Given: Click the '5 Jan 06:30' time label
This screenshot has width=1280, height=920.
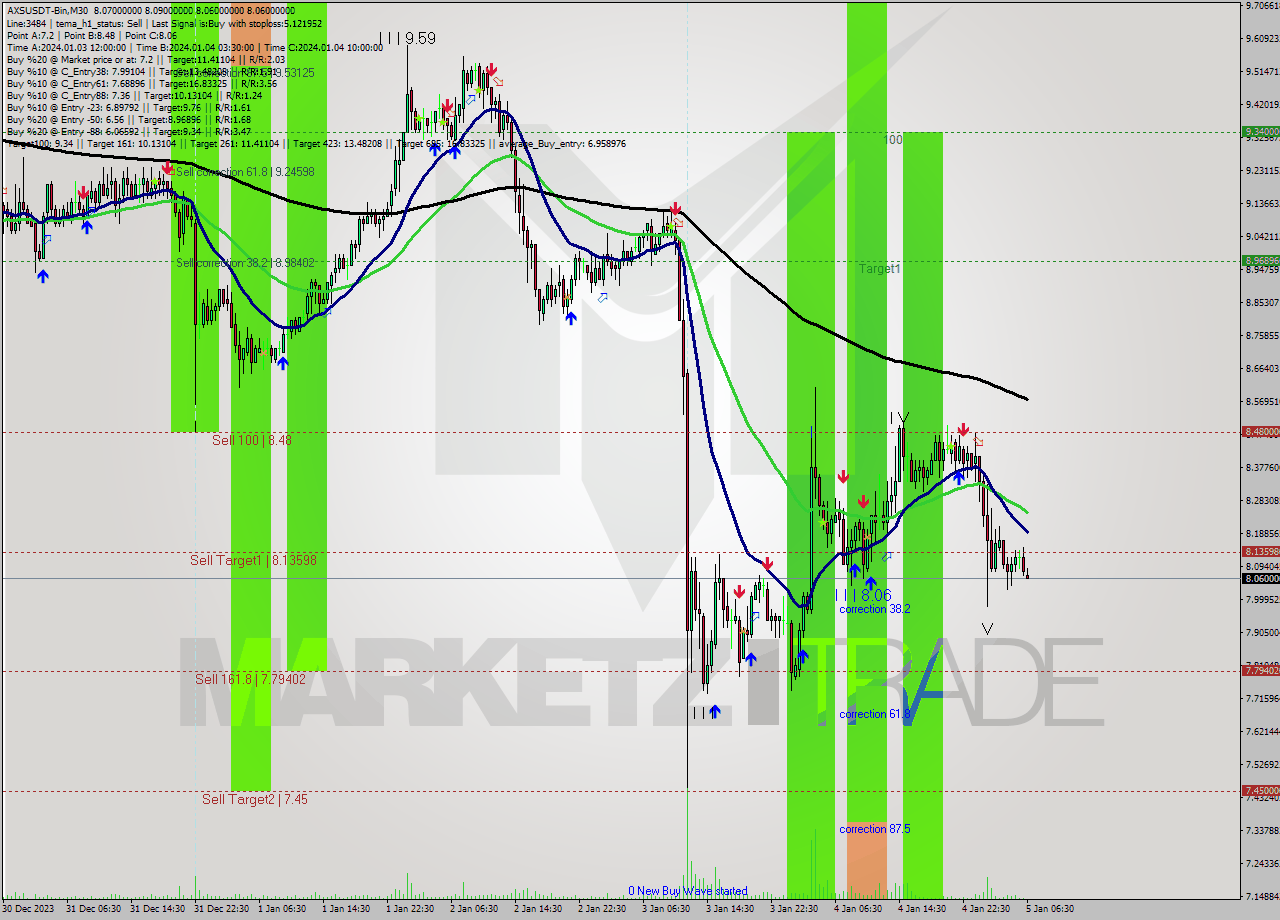Looking at the screenshot, I should (x=1050, y=909).
